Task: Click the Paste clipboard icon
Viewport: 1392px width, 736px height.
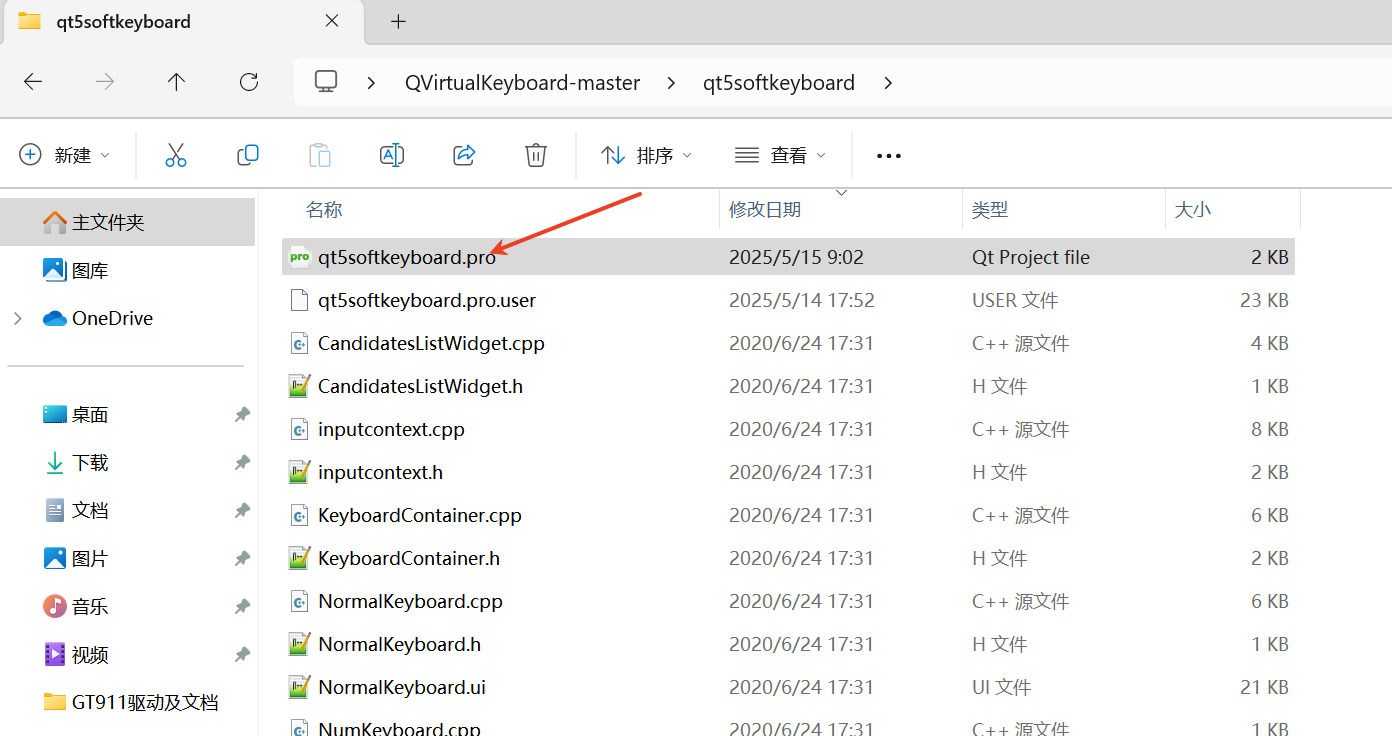Action: tap(320, 155)
